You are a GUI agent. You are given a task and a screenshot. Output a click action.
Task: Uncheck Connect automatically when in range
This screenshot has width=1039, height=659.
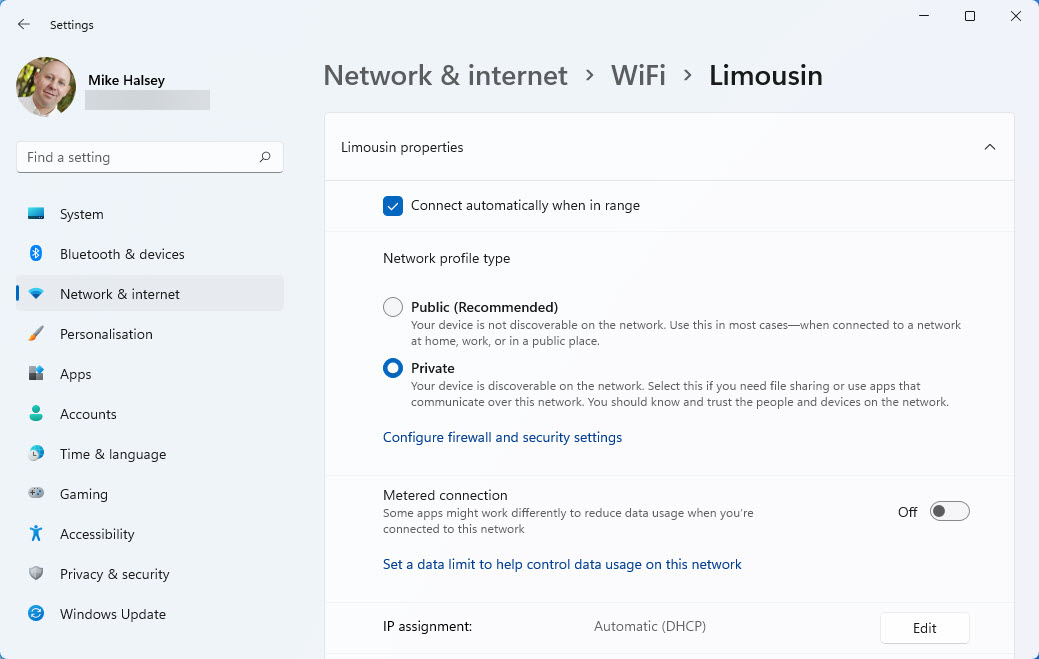click(393, 206)
